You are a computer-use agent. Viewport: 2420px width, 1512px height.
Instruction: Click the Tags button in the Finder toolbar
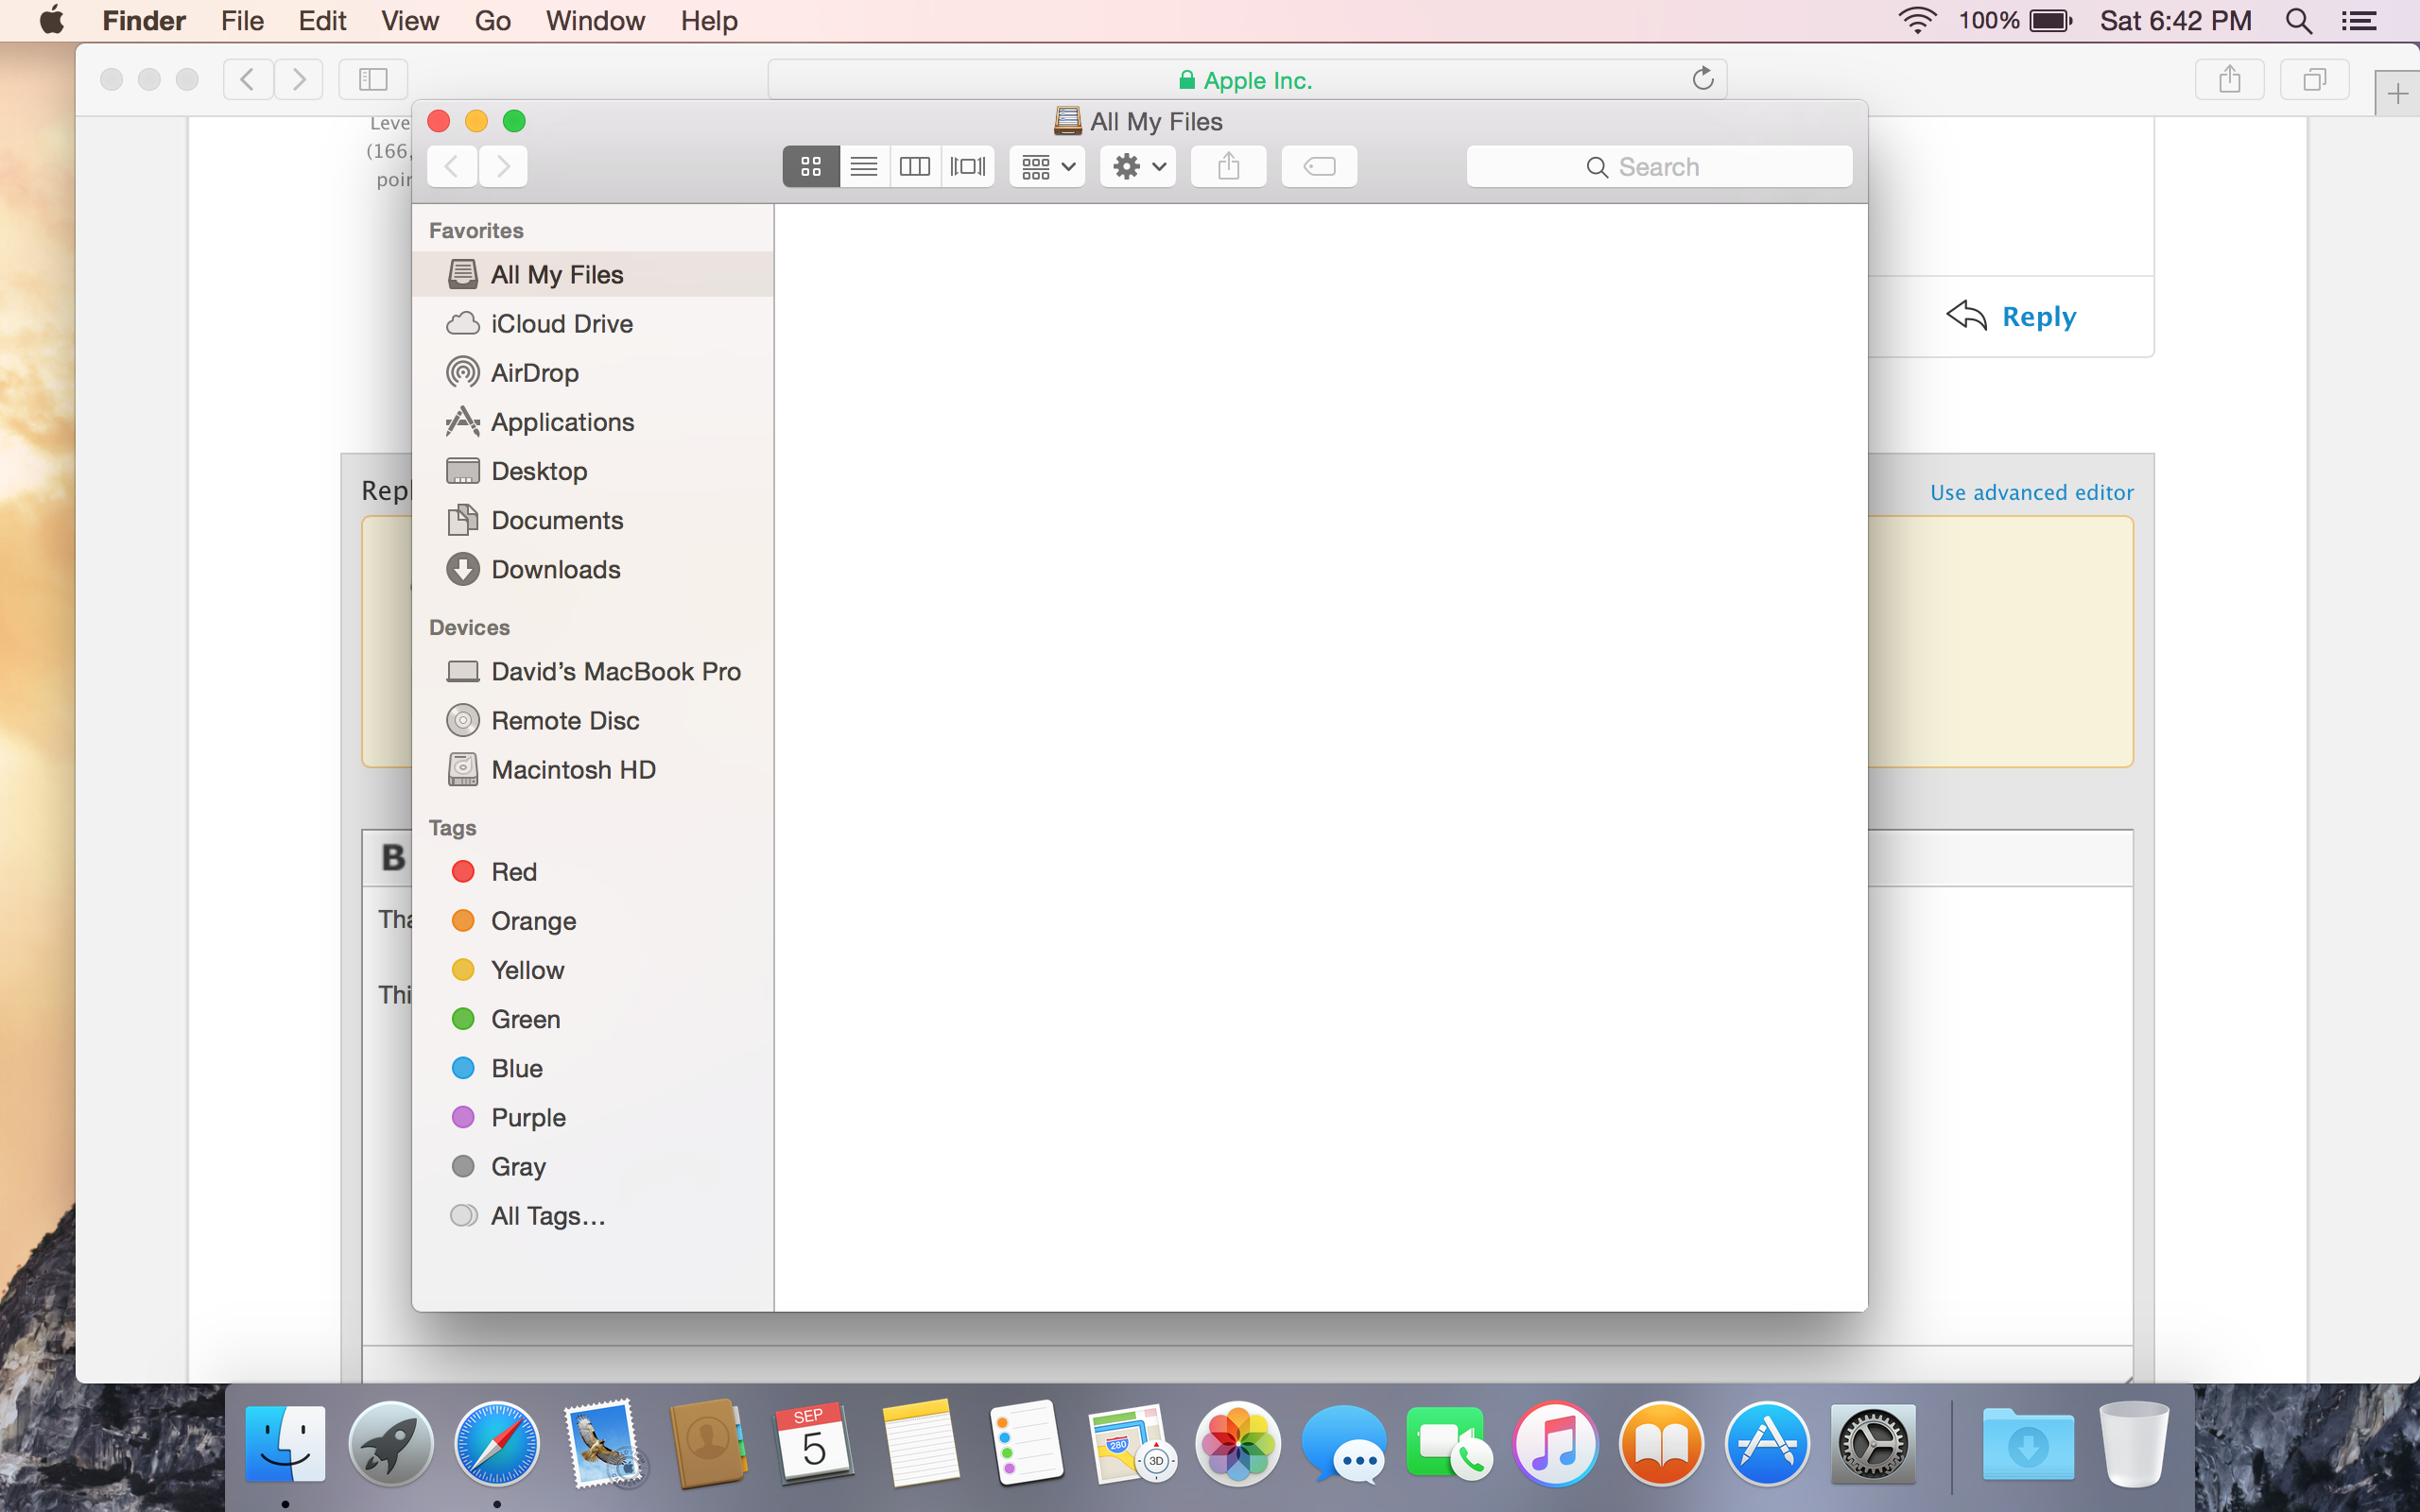[x=1318, y=166]
